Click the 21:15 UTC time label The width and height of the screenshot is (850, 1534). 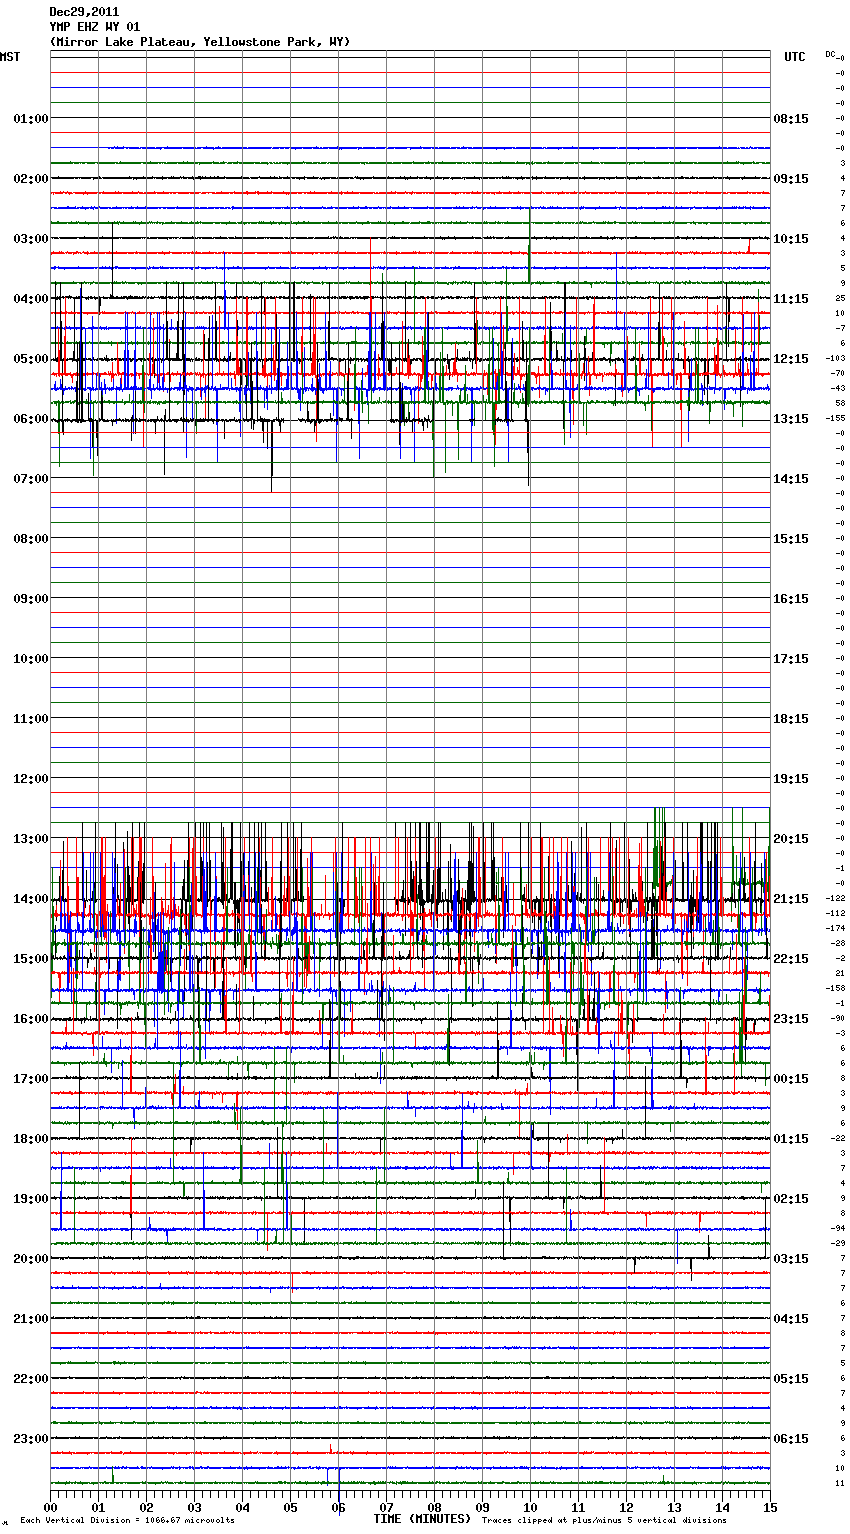791,899
